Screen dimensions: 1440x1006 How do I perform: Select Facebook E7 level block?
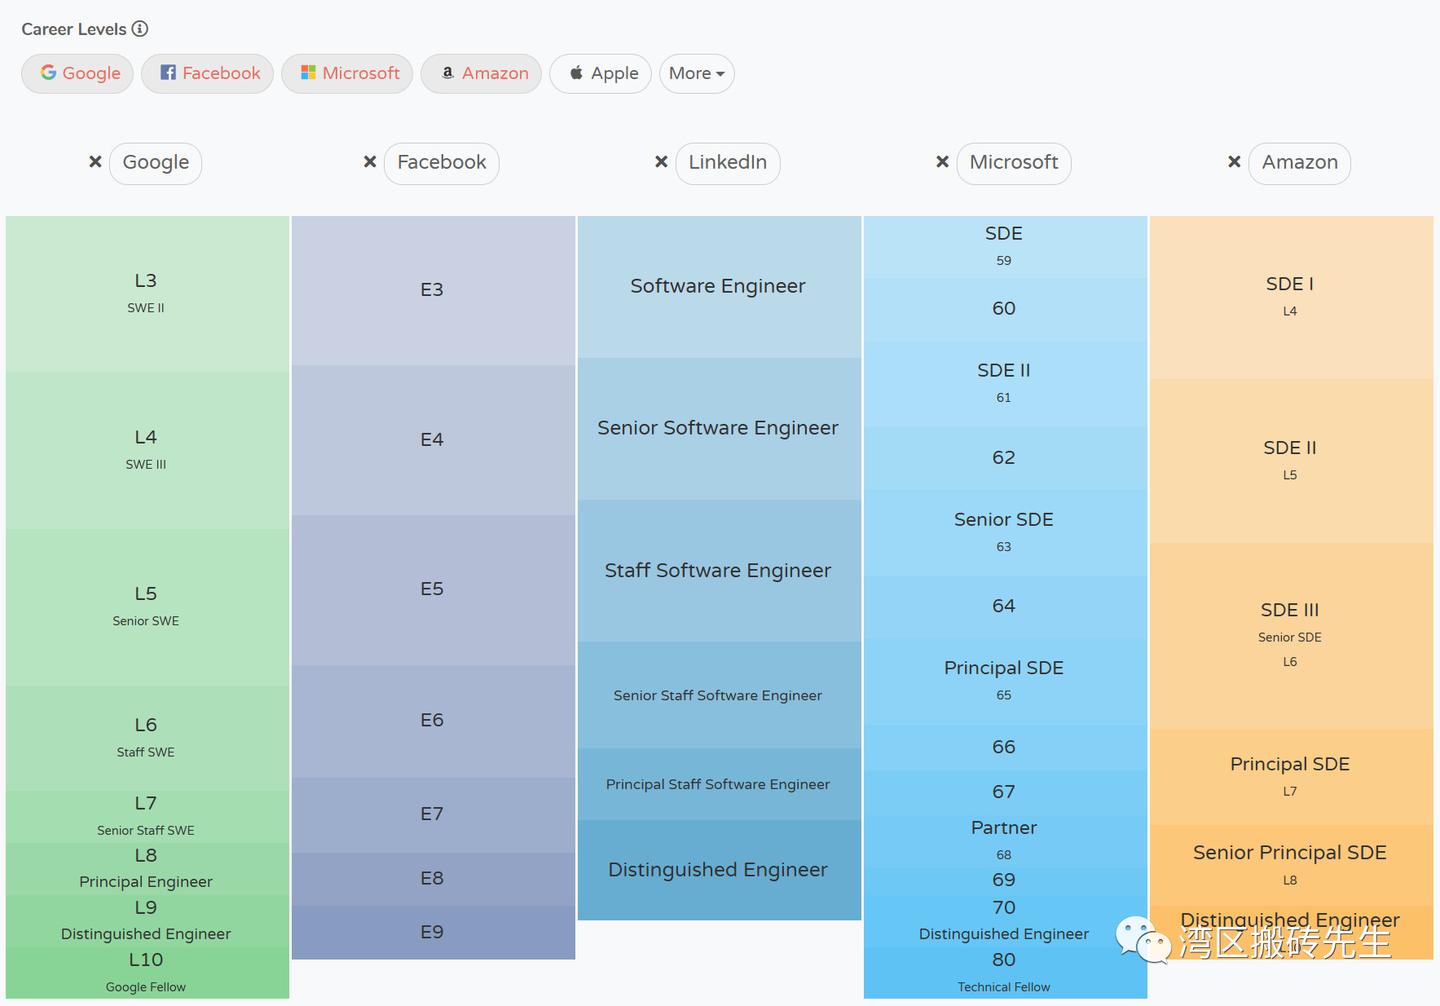pyautogui.click(x=433, y=815)
